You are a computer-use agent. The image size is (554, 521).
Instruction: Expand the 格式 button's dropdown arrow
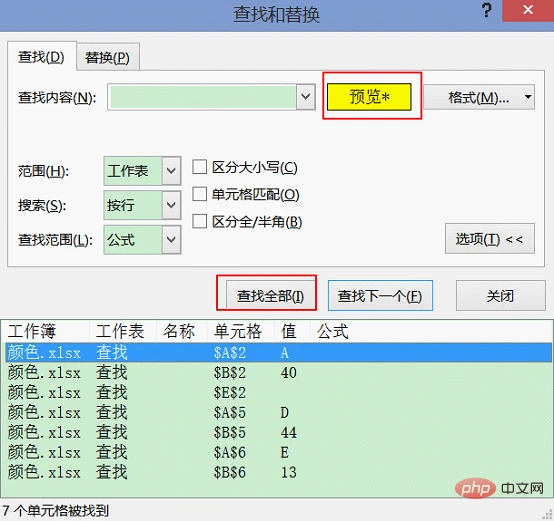pos(528,97)
